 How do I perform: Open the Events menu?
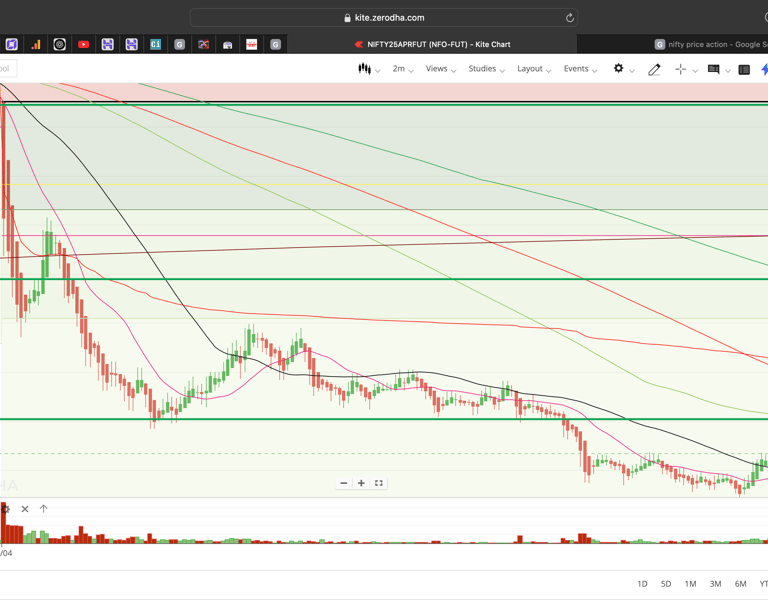pyautogui.click(x=580, y=69)
